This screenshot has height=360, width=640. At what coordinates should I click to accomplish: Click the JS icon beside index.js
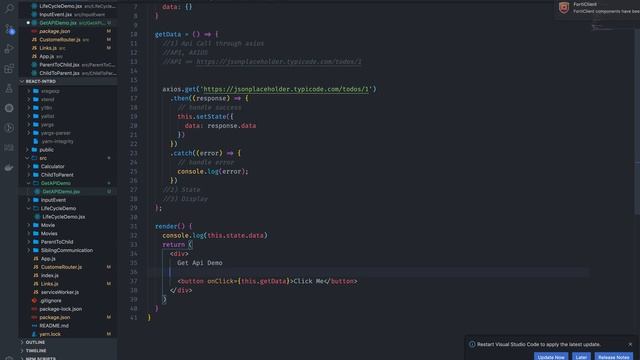pos(36,276)
